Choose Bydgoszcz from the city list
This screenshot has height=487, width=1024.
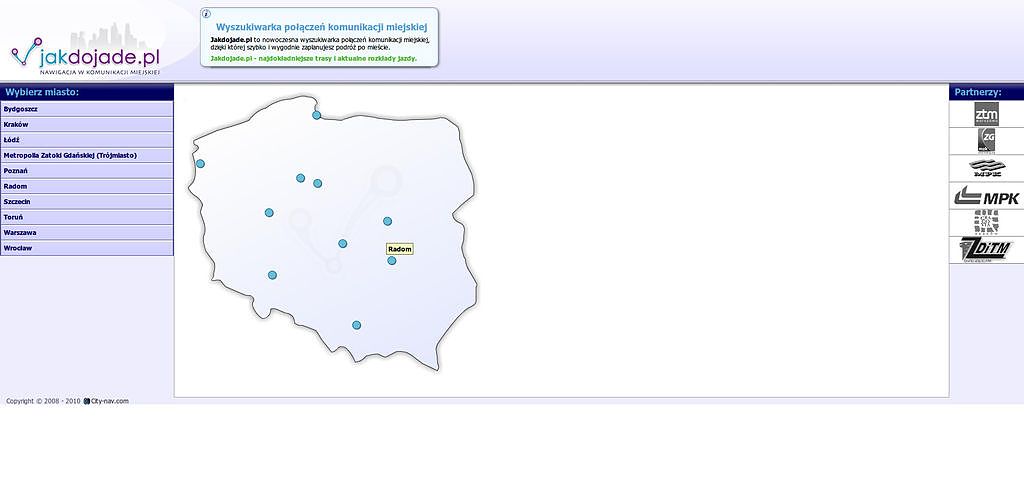(x=87, y=109)
